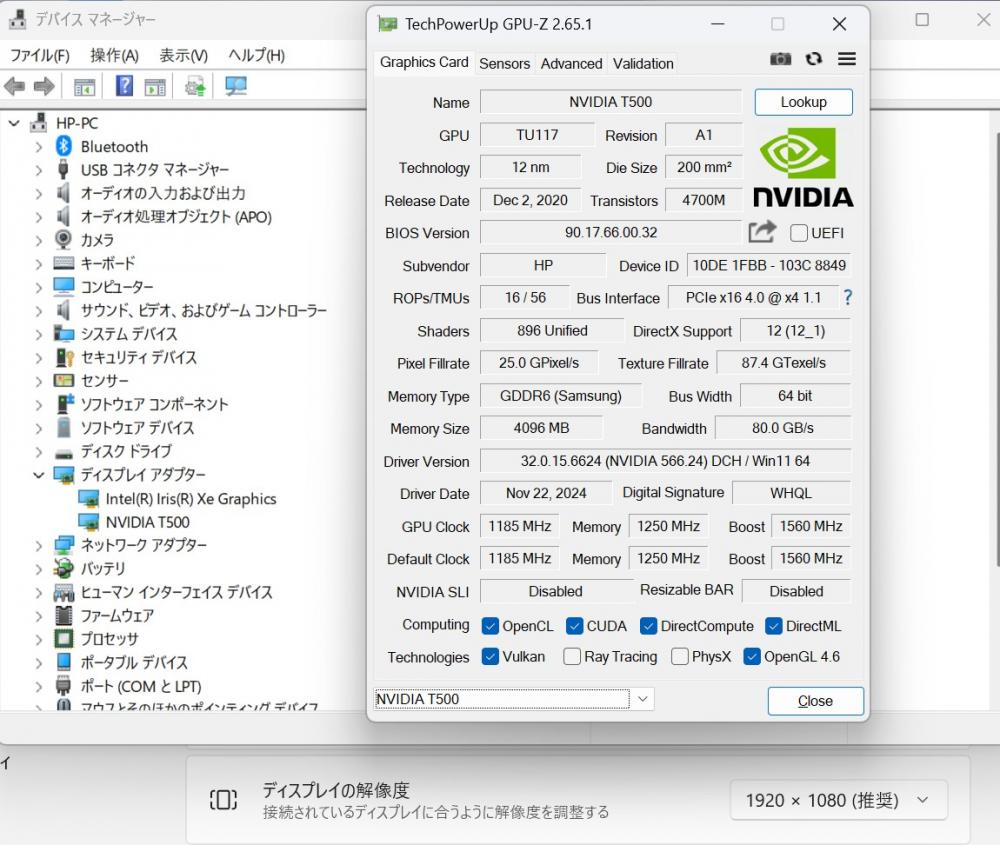Click the NVIDIA T500 Name field
The width and height of the screenshot is (1000, 845).
(x=611, y=102)
